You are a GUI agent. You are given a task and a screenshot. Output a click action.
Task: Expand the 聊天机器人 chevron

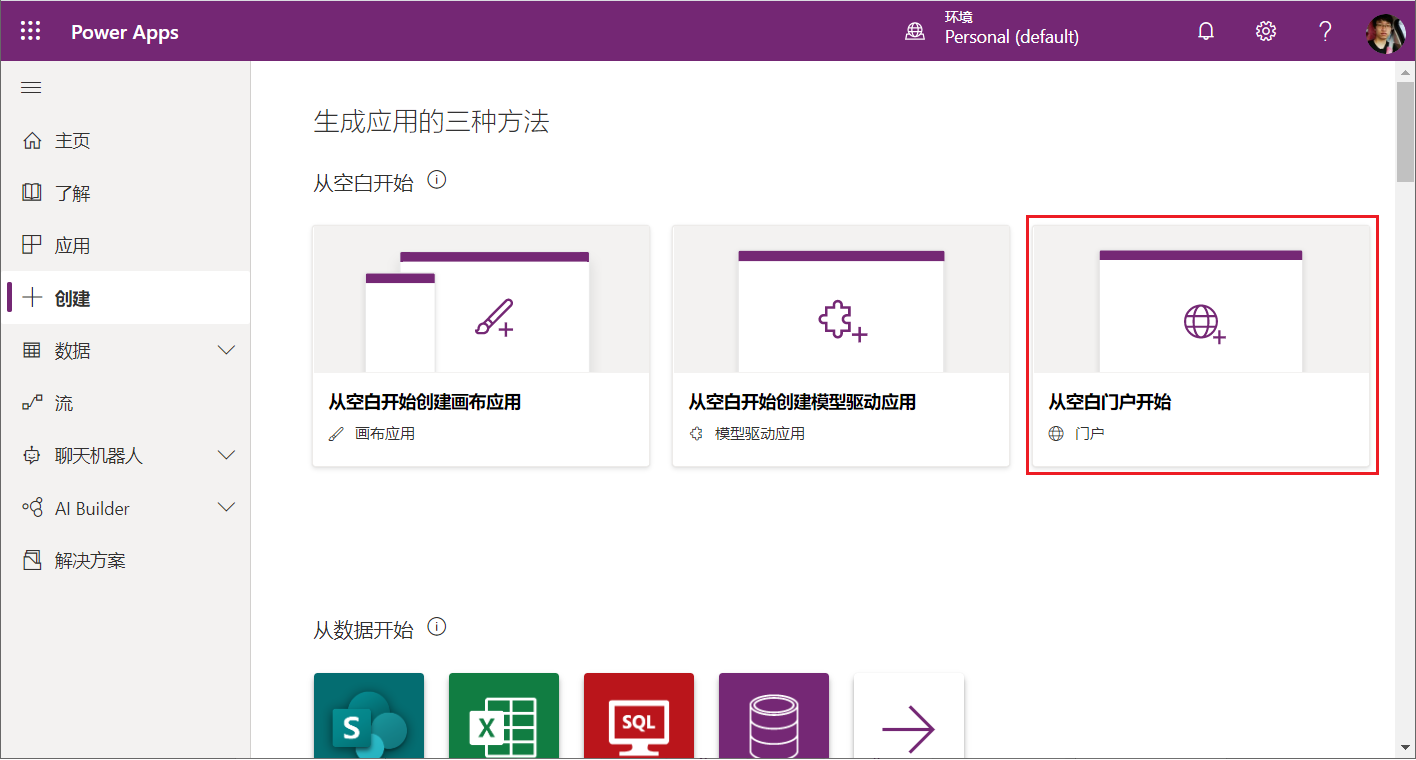(227, 455)
